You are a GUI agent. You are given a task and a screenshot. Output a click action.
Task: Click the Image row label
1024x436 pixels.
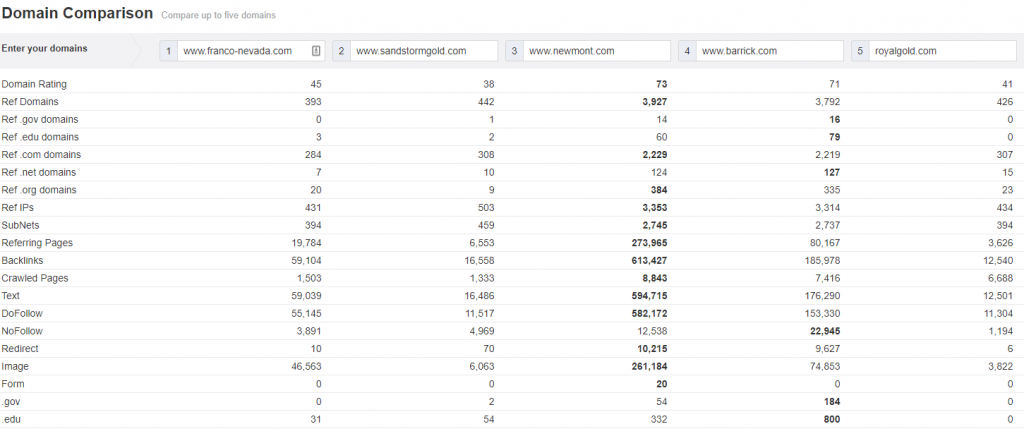pos(15,366)
